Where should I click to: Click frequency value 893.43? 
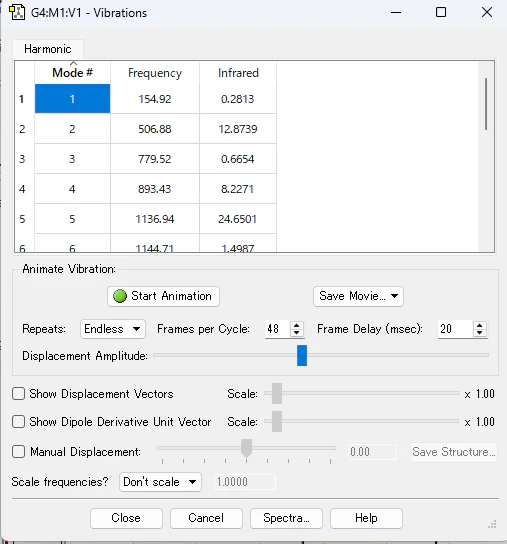tap(155, 189)
